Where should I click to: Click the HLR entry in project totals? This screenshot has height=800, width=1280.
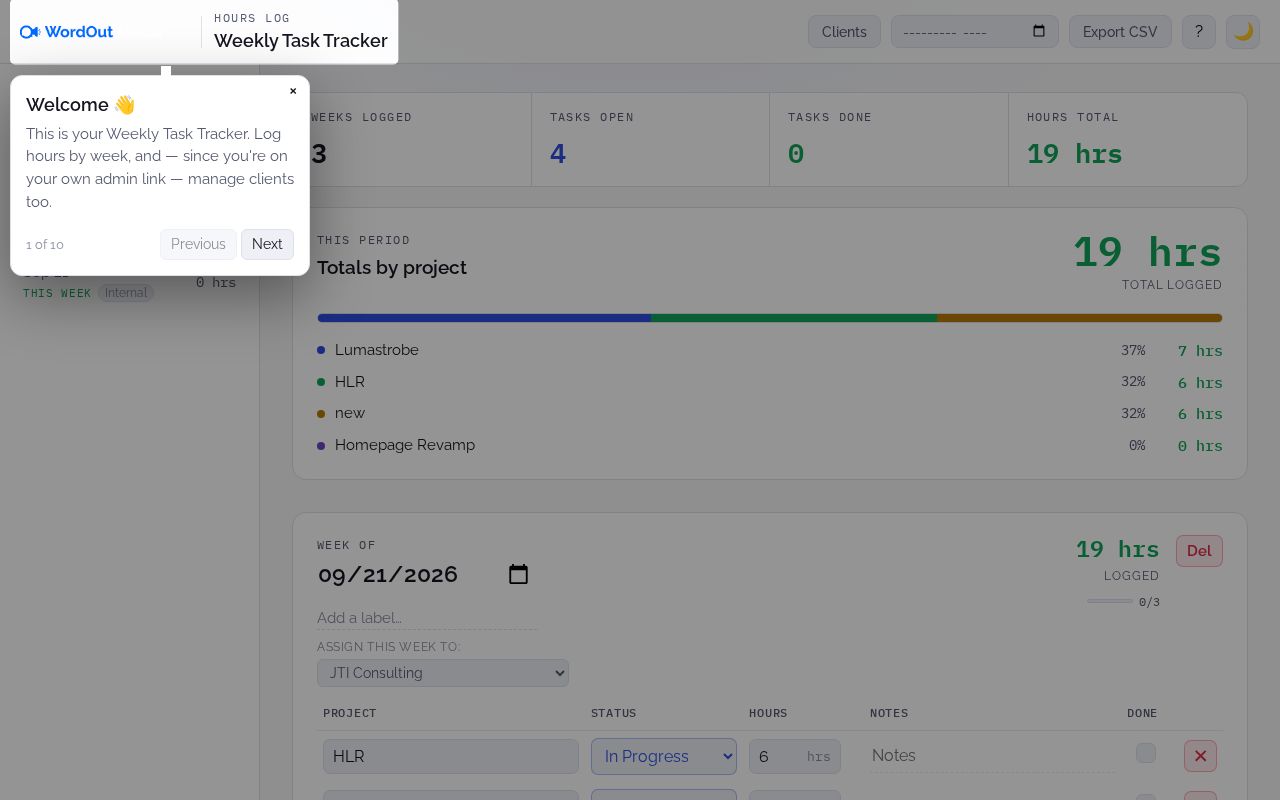pyautogui.click(x=770, y=382)
